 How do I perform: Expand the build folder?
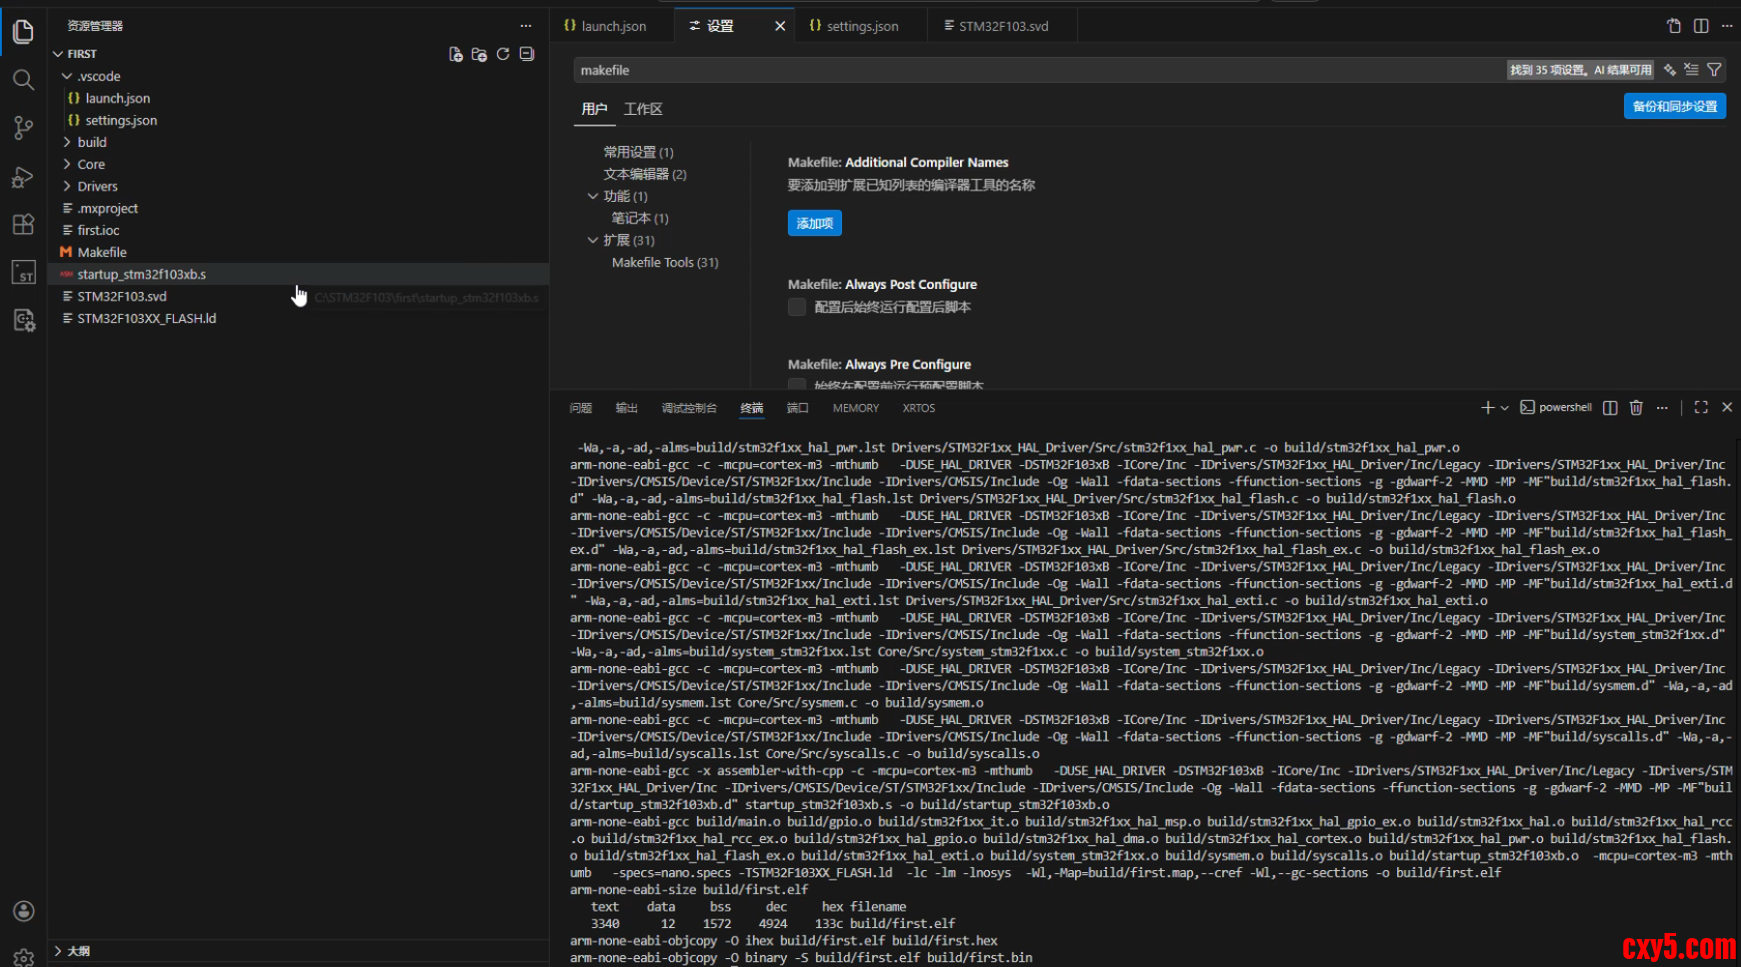92,142
